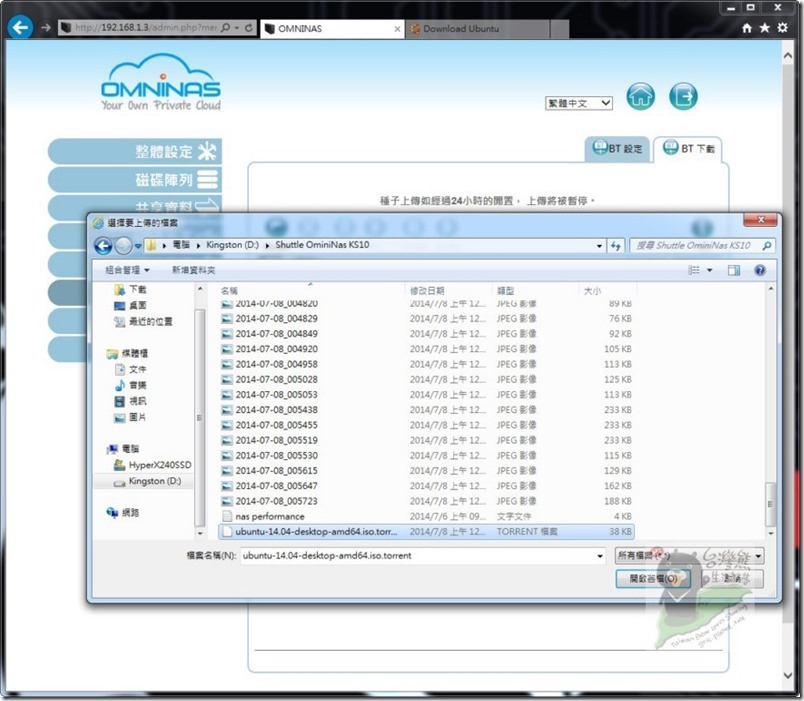Screen dimensions: 804x701
Task: Click the OMNINAS cloud logo
Action: tap(161, 82)
